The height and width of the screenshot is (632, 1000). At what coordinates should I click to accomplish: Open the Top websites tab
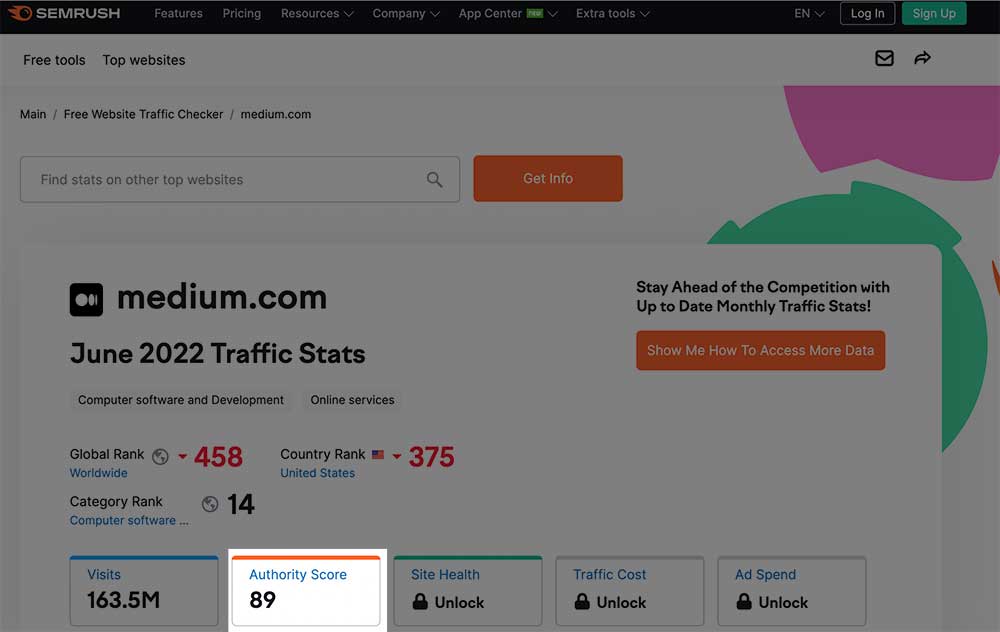(x=144, y=60)
